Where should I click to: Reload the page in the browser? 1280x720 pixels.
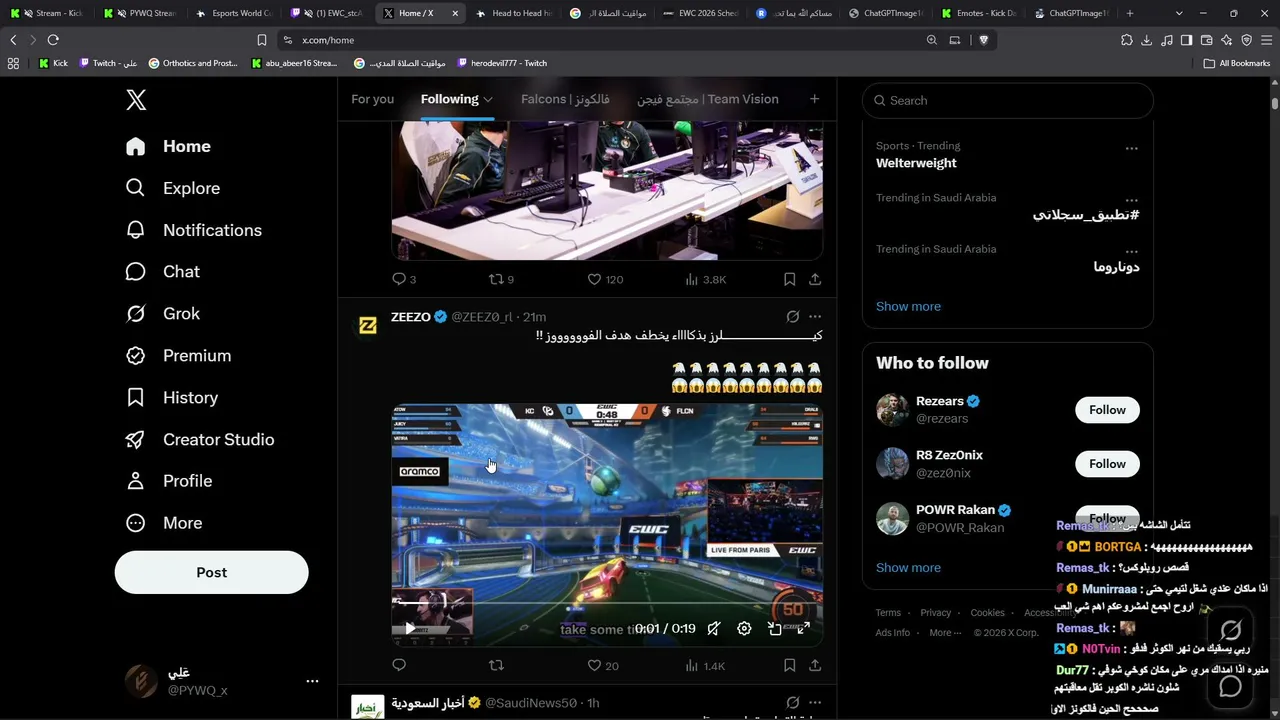[x=53, y=40]
